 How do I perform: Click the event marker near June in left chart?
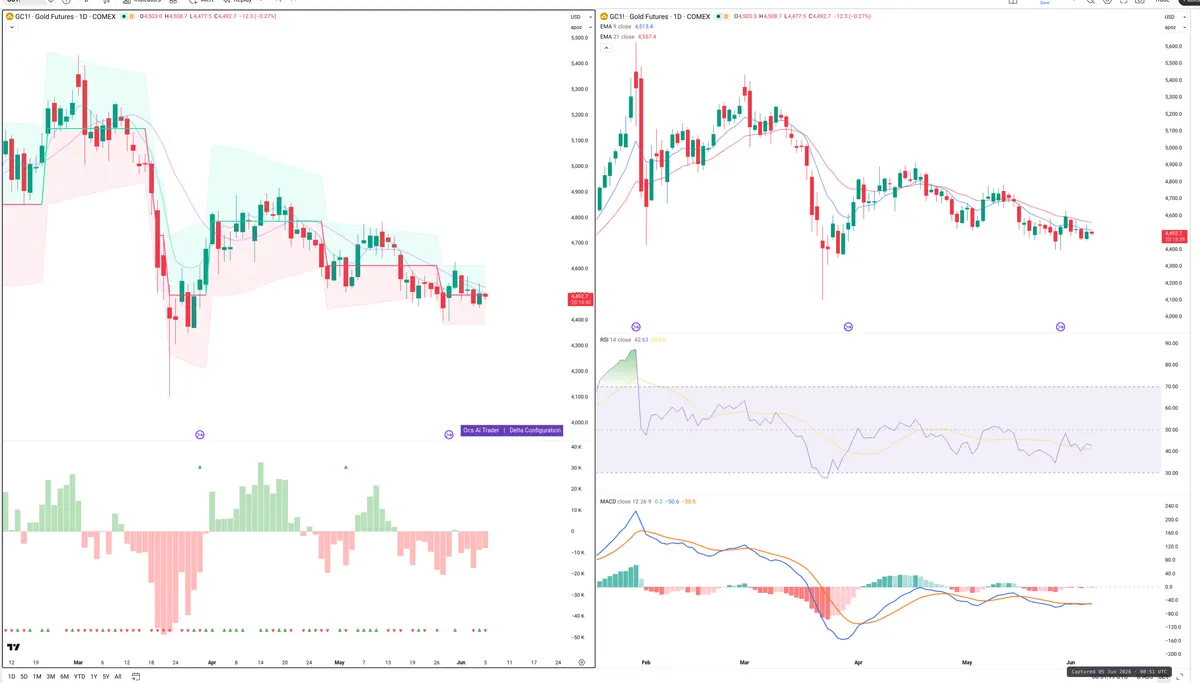tap(449, 434)
